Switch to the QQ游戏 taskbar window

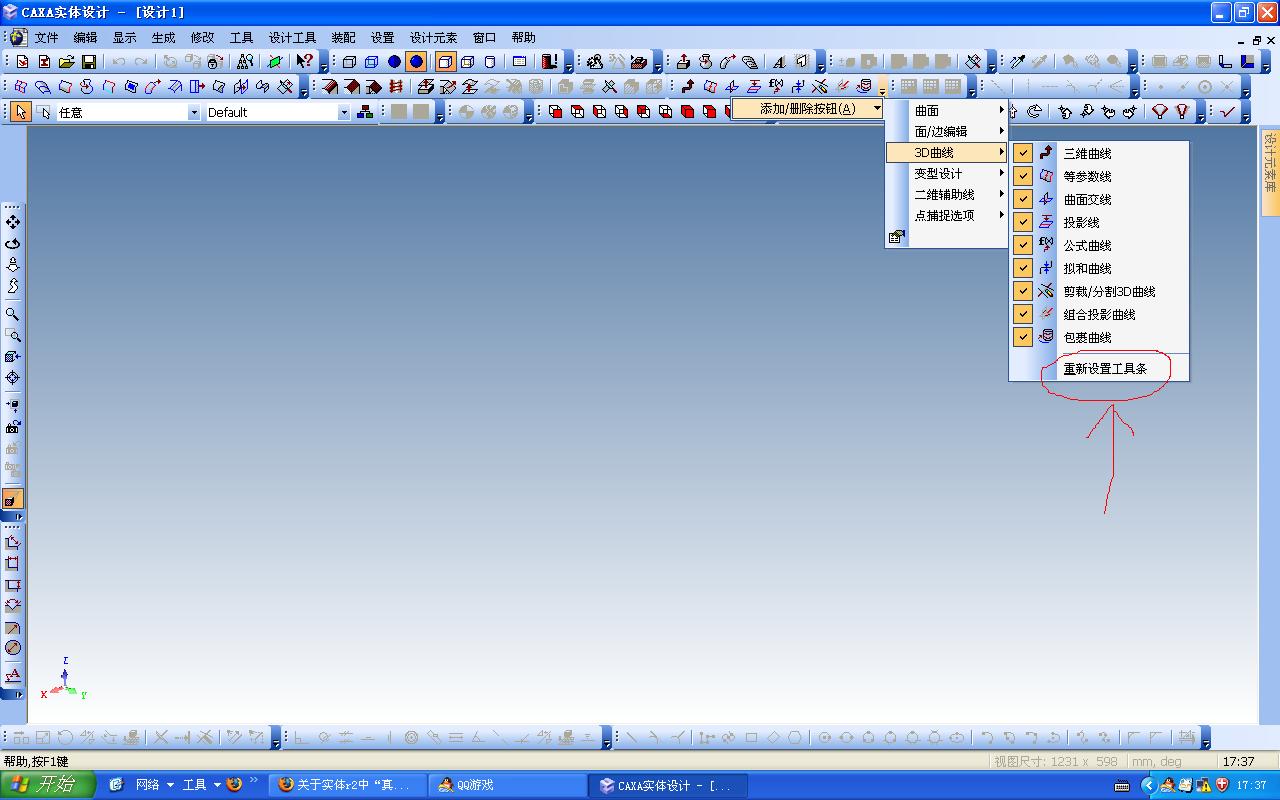507,785
